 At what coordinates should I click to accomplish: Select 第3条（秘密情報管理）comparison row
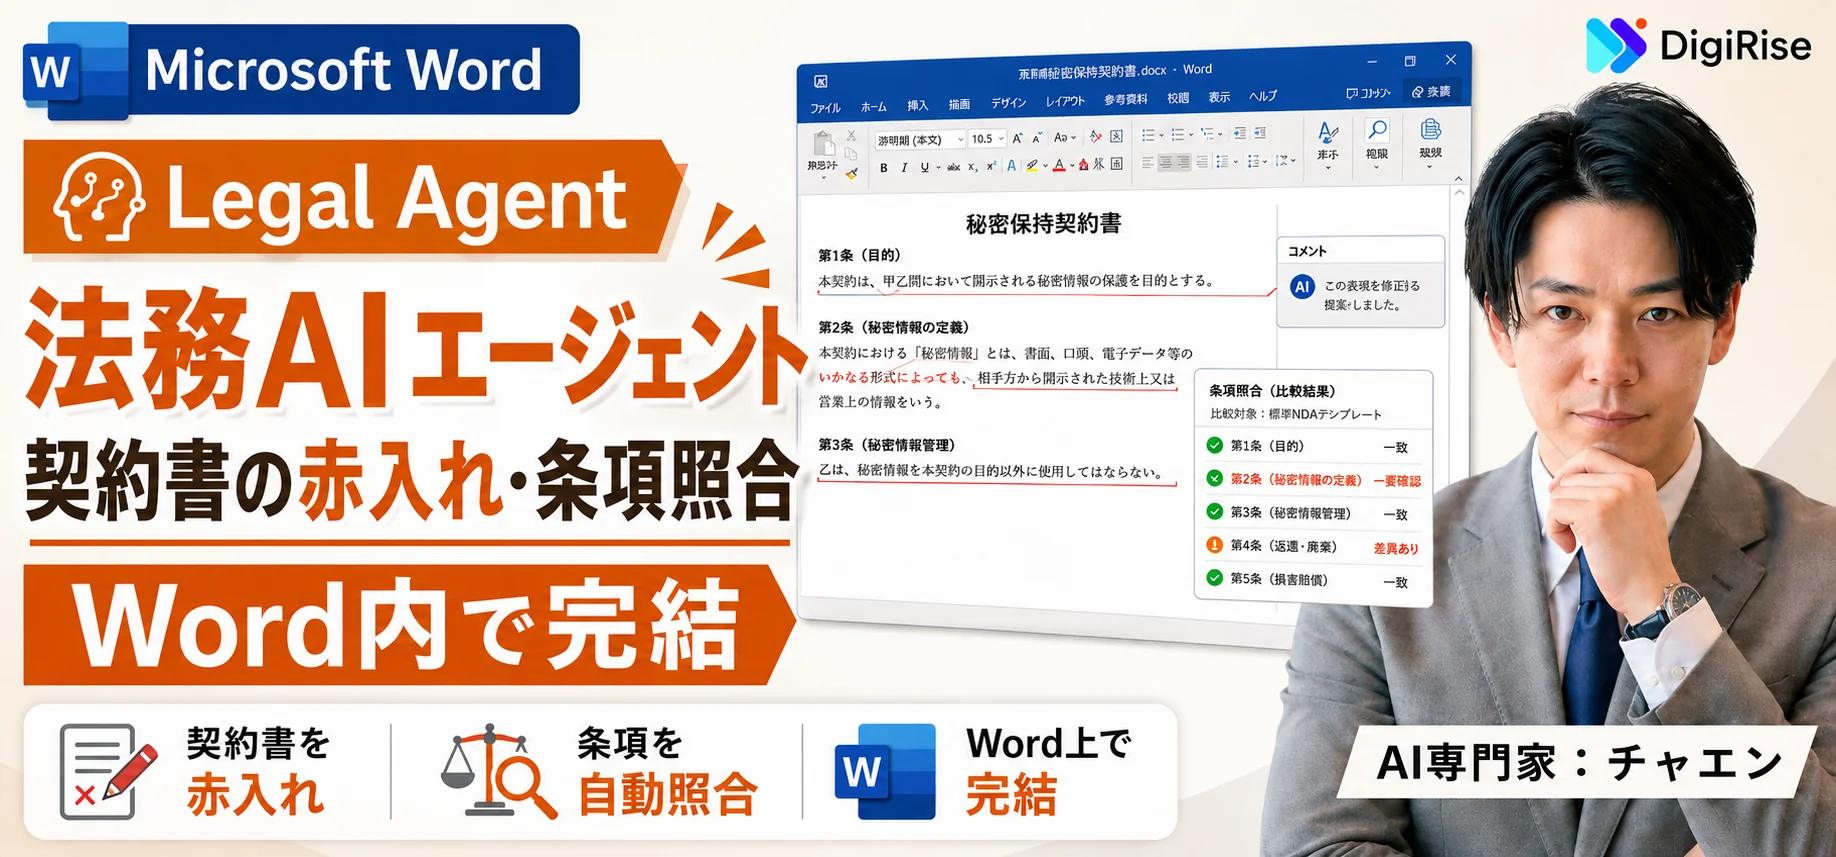1313,513
